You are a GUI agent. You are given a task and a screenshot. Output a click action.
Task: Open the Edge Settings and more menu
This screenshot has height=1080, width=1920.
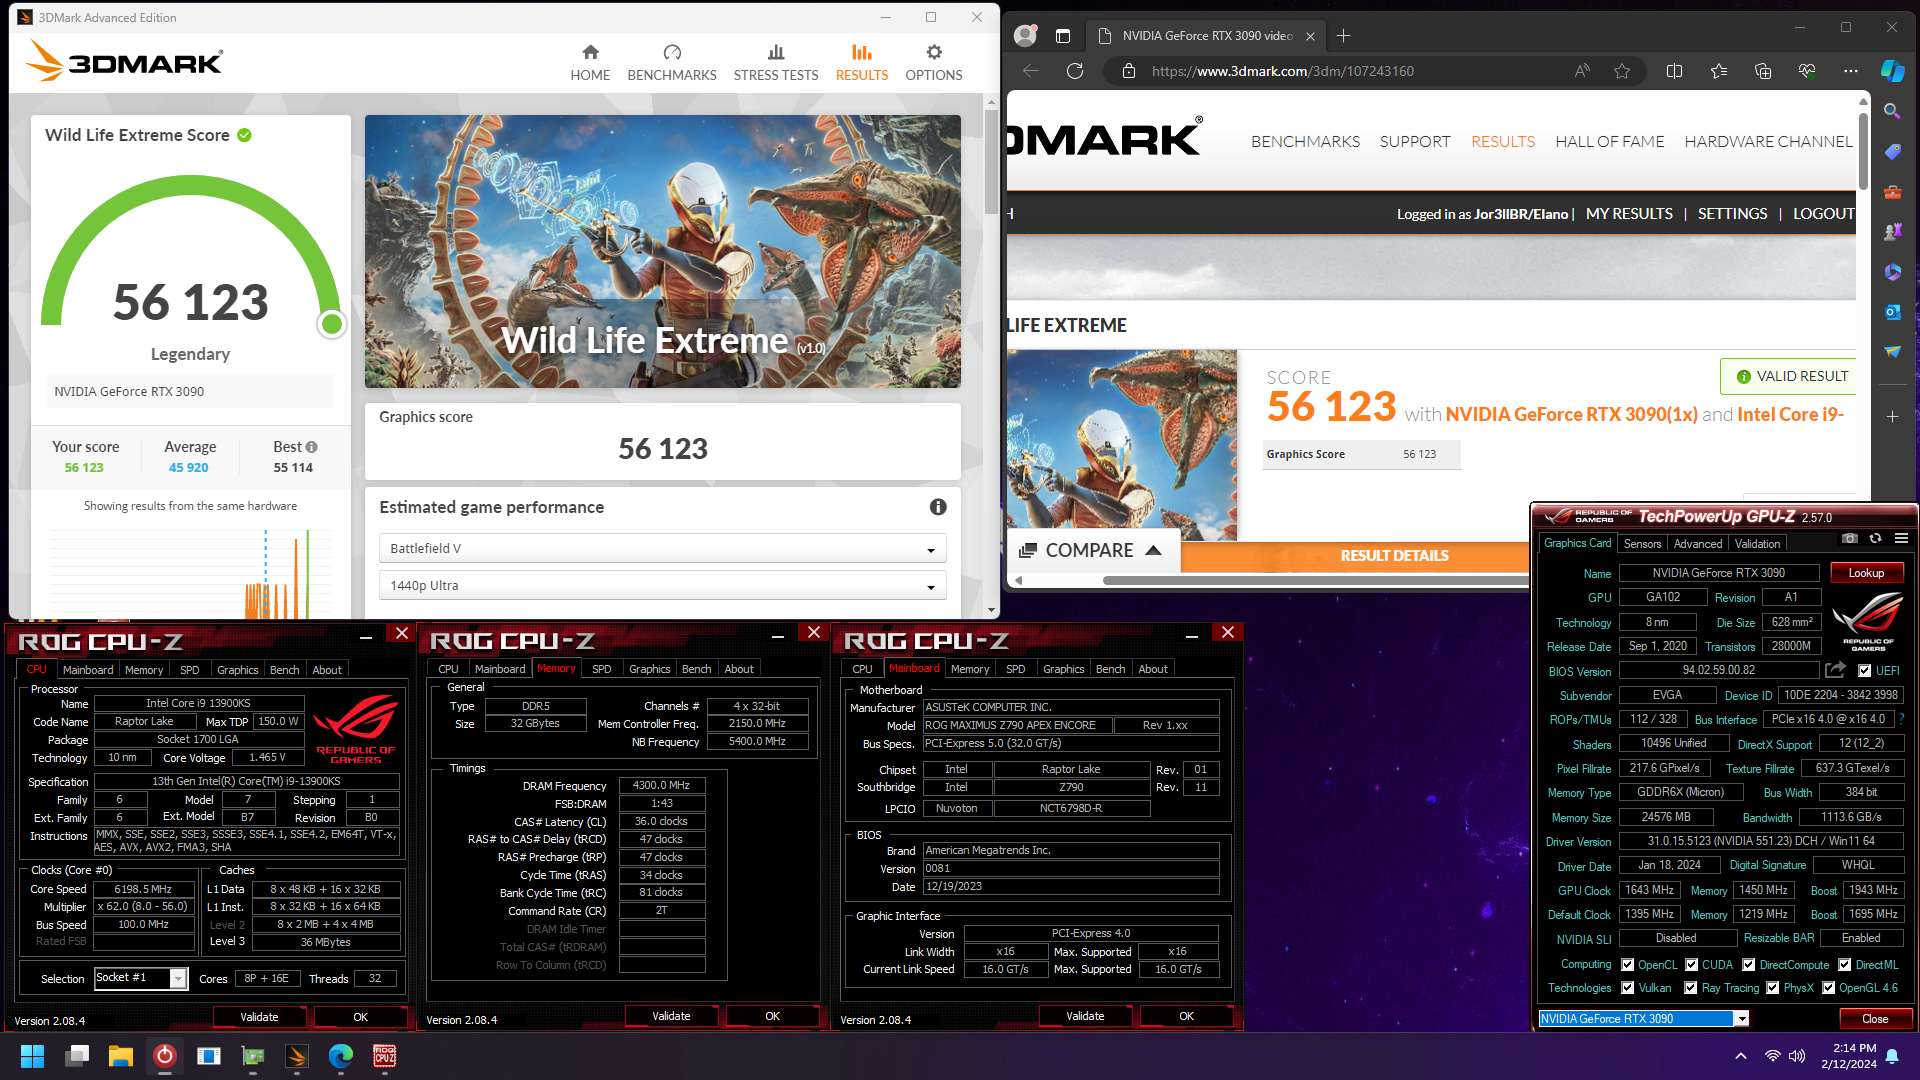(x=1851, y=71)
